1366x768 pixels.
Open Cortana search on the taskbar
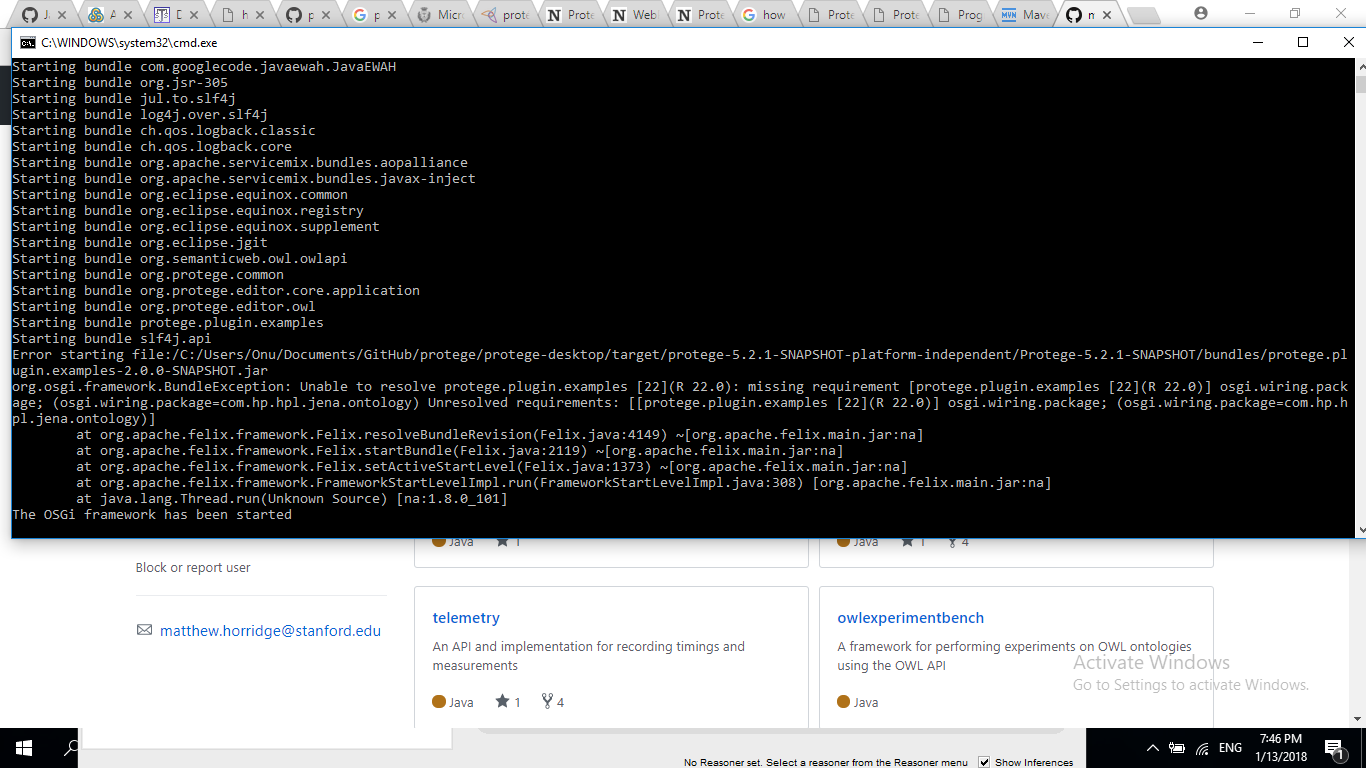(x=69, y=747)
